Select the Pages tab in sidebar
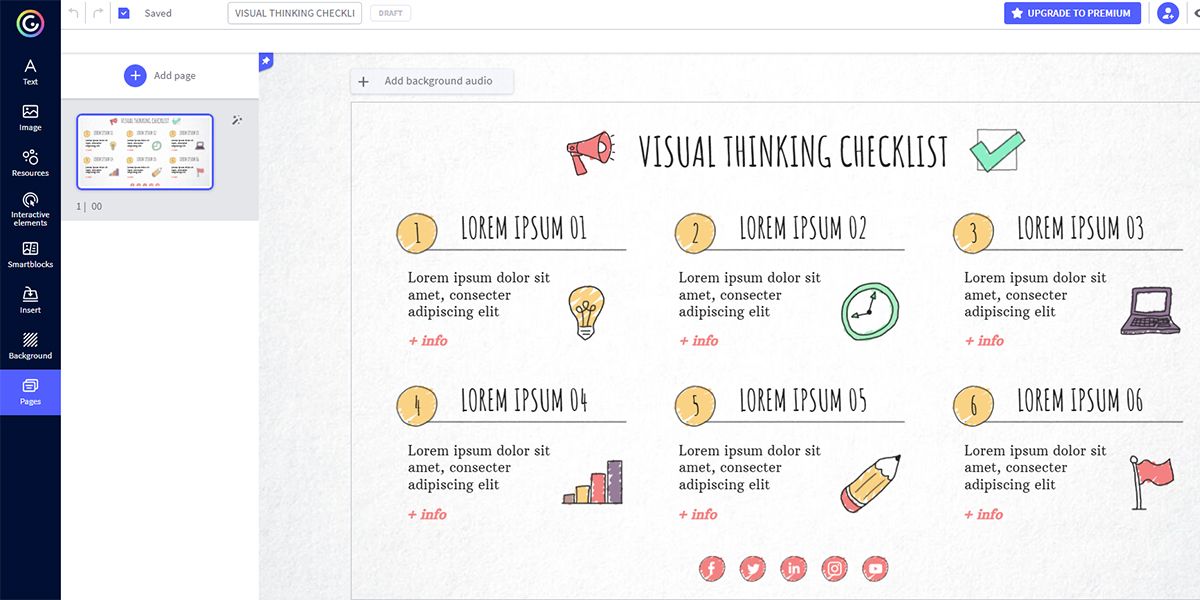 point(30,392)
